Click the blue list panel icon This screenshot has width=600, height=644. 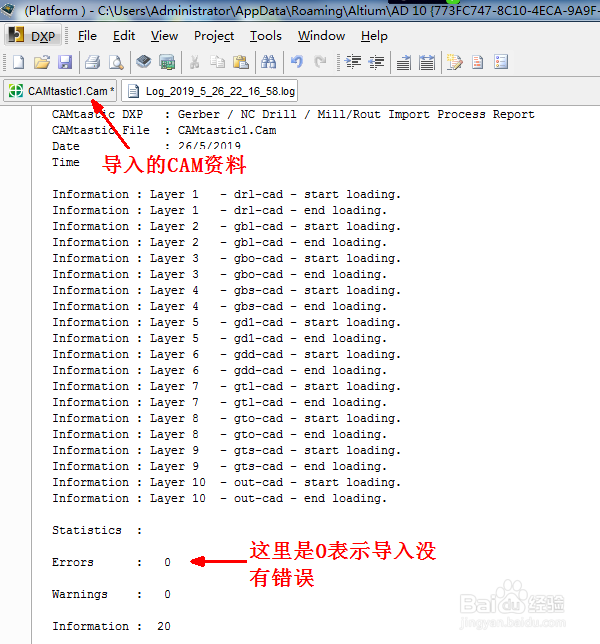[x=501, y=62]
